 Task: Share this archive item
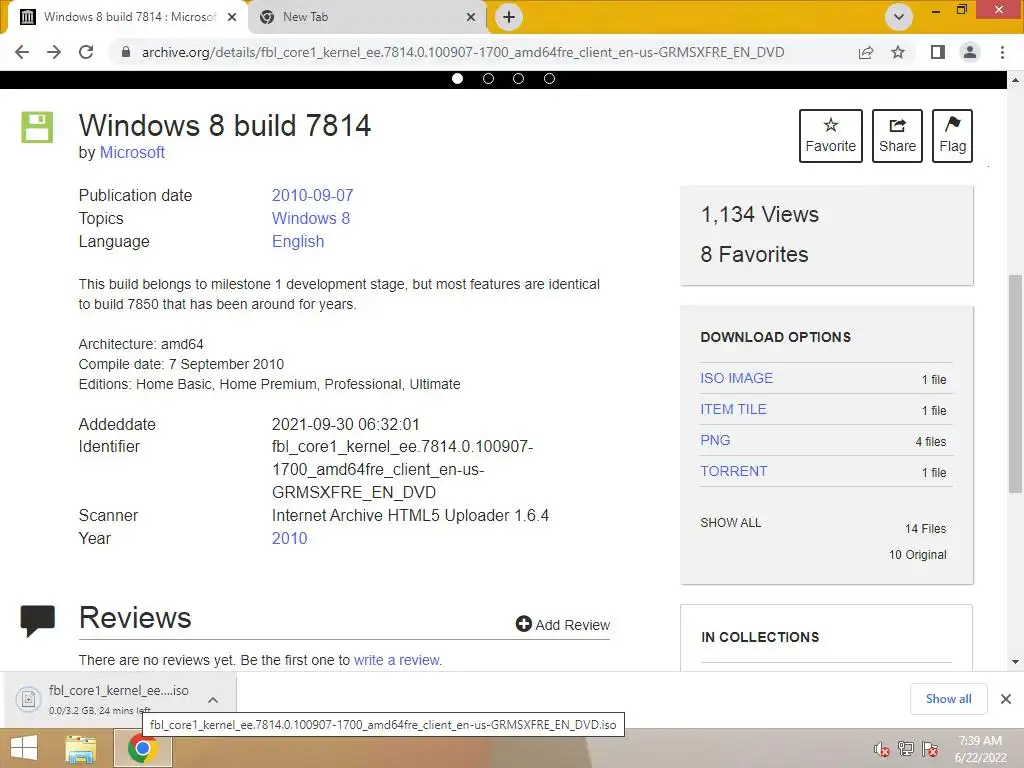pyautogui.click(x=897, y=136)
